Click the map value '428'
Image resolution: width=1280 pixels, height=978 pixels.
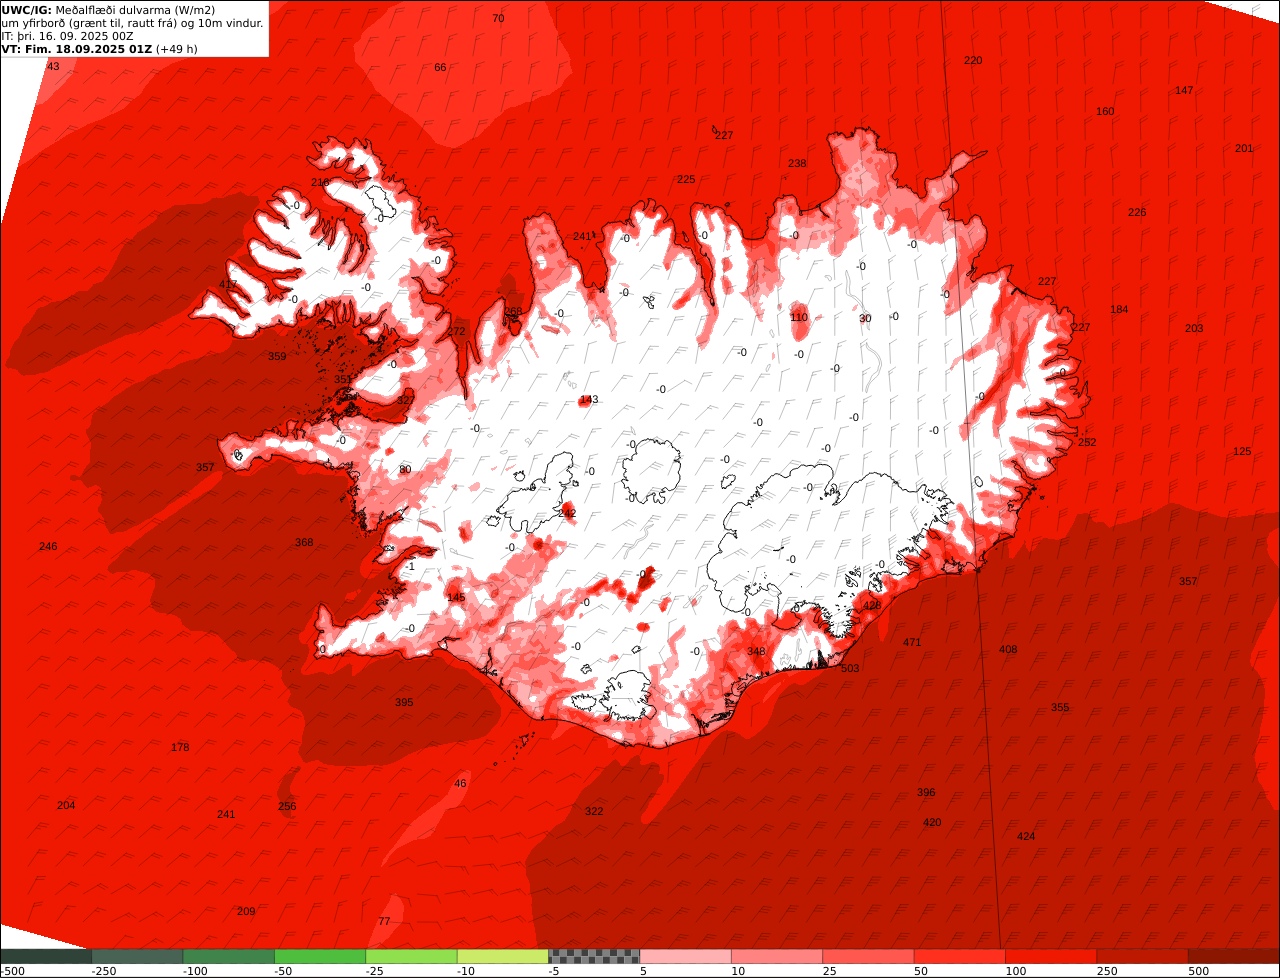pos(872,605)
